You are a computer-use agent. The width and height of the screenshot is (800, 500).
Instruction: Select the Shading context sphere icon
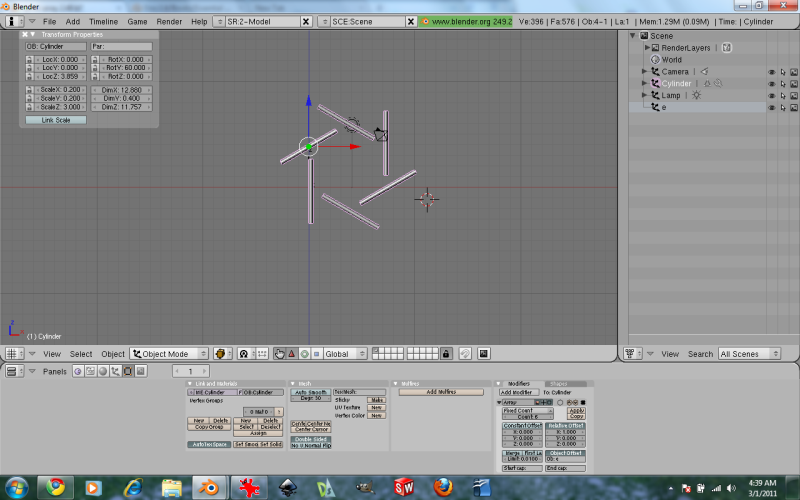103,371
